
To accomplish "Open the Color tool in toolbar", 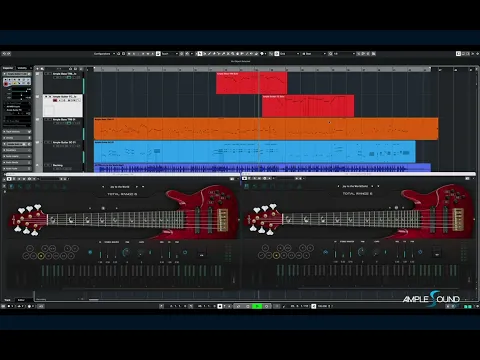I will [262, 54].
